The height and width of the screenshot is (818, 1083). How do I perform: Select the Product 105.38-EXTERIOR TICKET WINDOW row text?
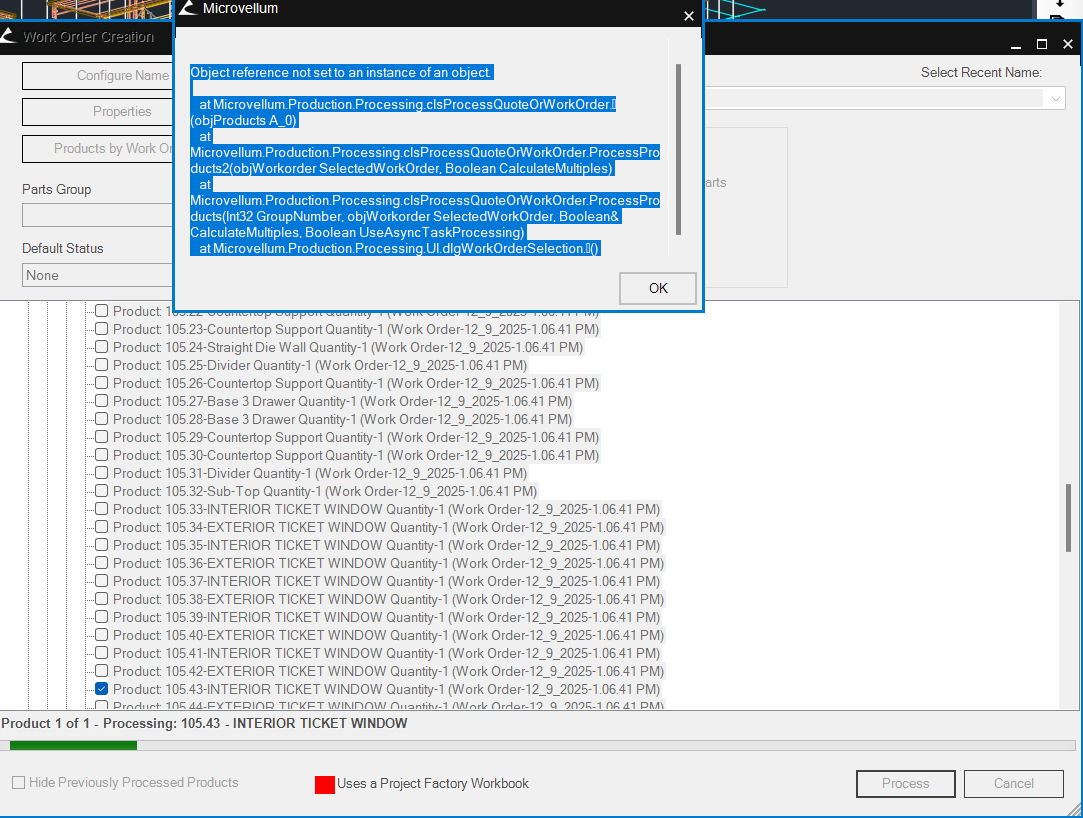pos(388,599)
